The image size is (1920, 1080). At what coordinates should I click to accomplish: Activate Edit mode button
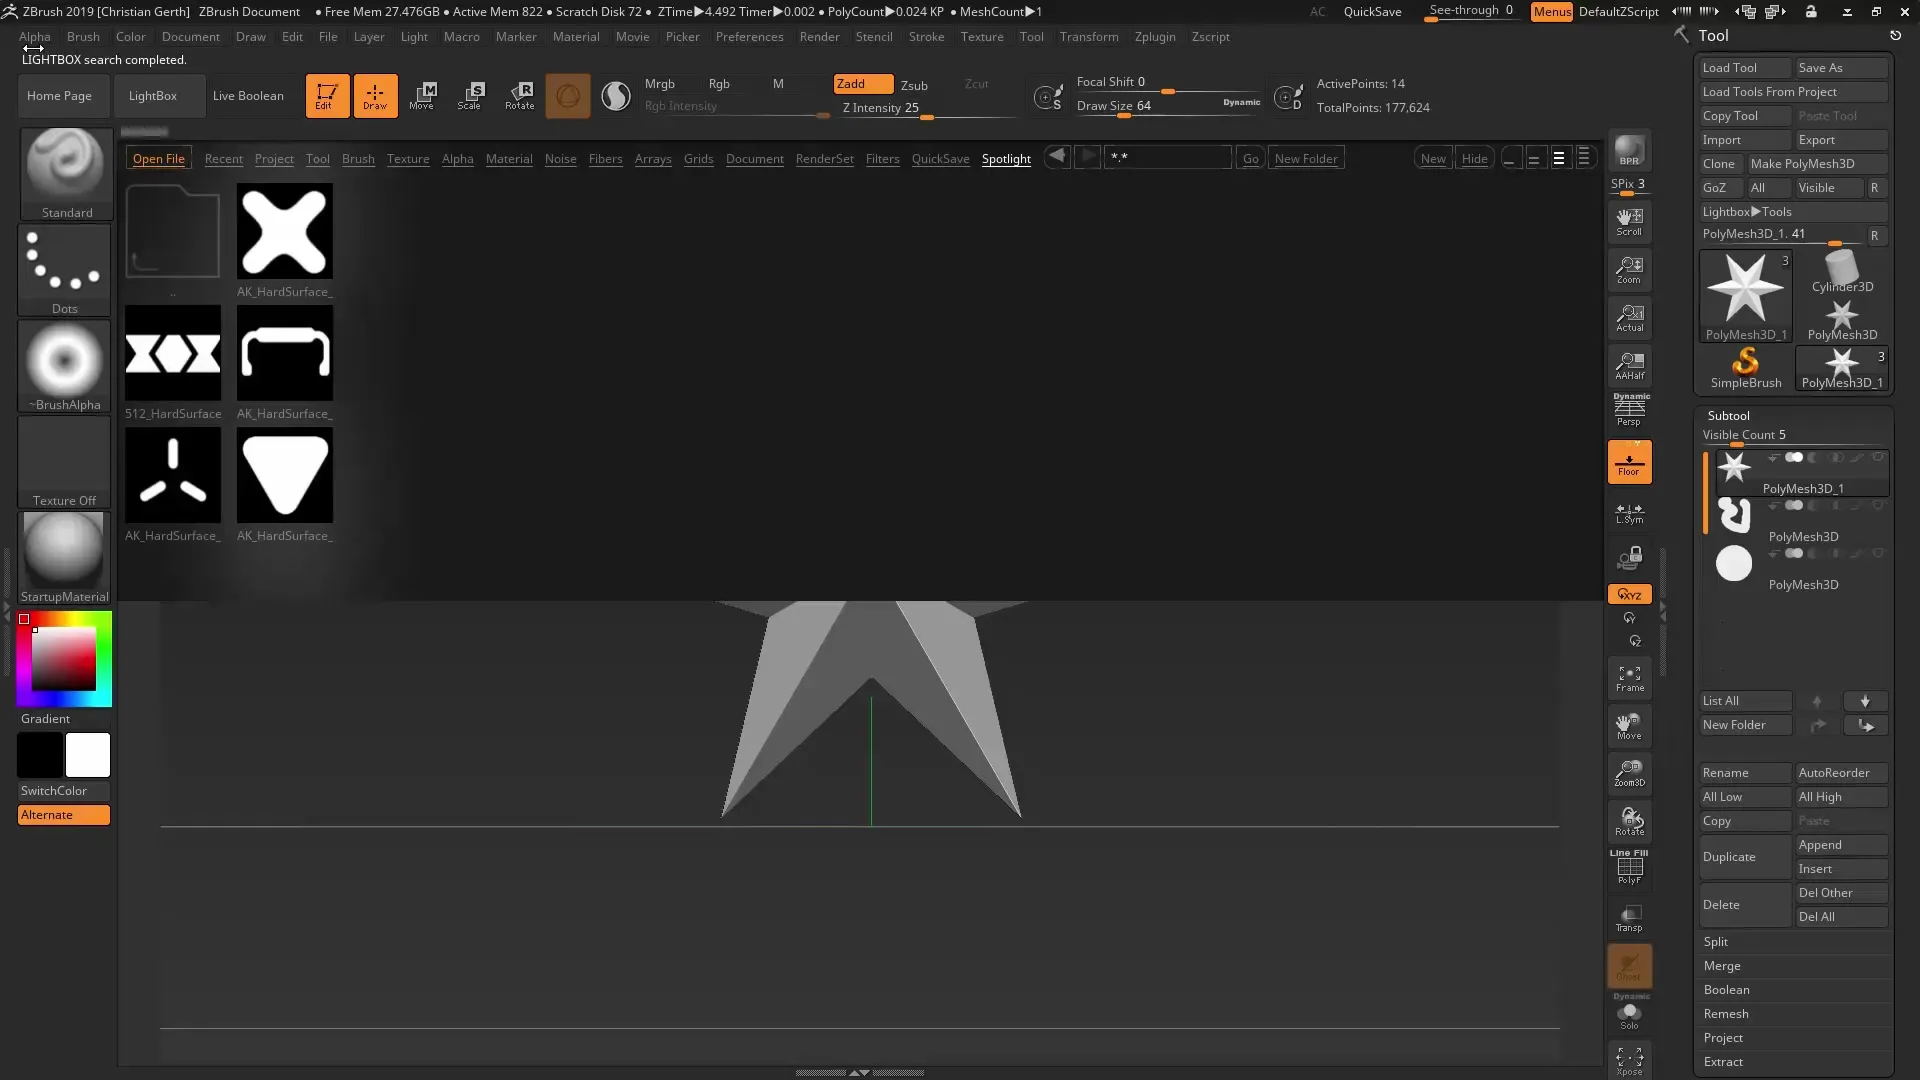tap(327, 96)
